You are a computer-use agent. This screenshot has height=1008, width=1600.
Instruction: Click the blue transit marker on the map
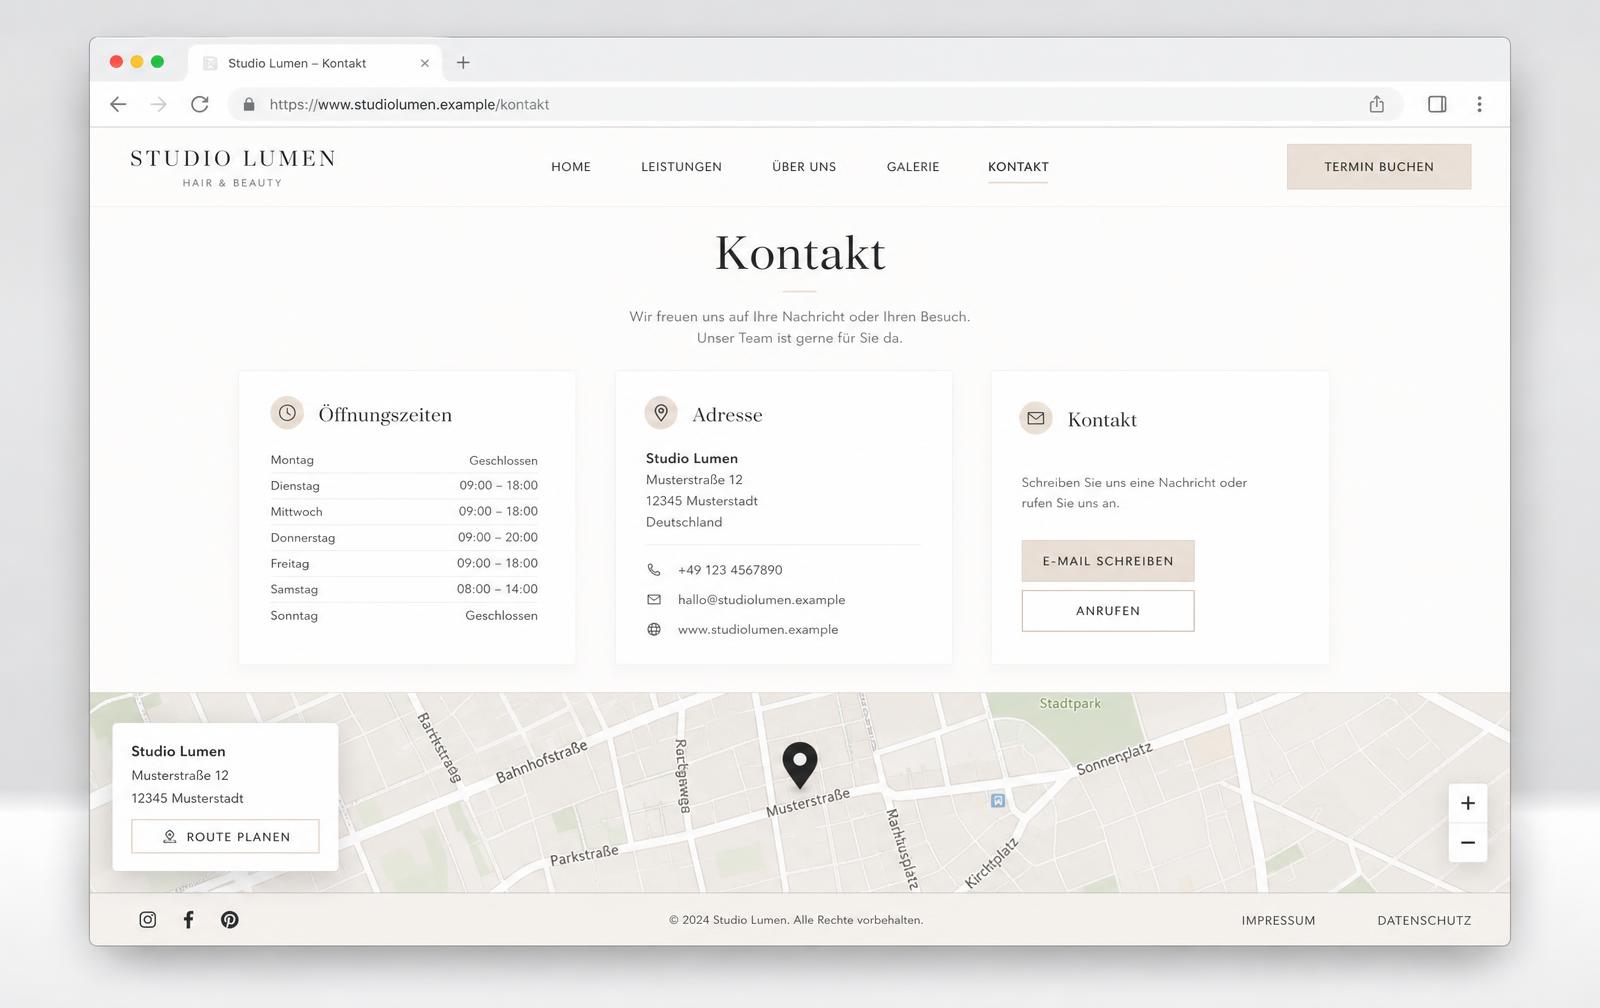(998, 800)
